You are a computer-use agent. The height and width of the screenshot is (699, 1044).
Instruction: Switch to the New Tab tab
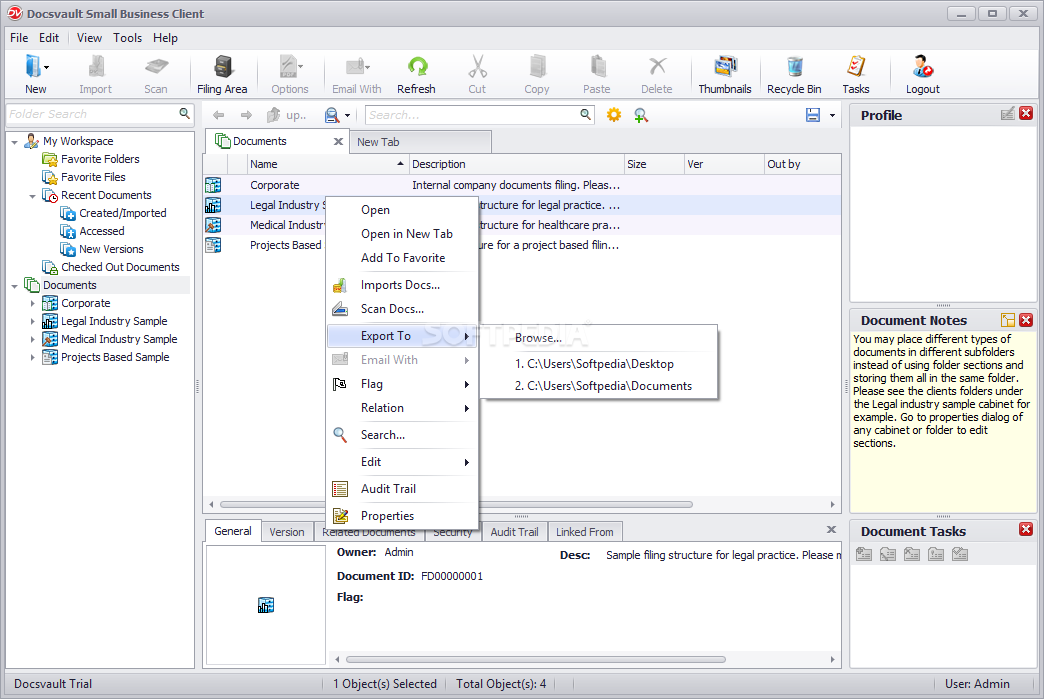(420, 142)
